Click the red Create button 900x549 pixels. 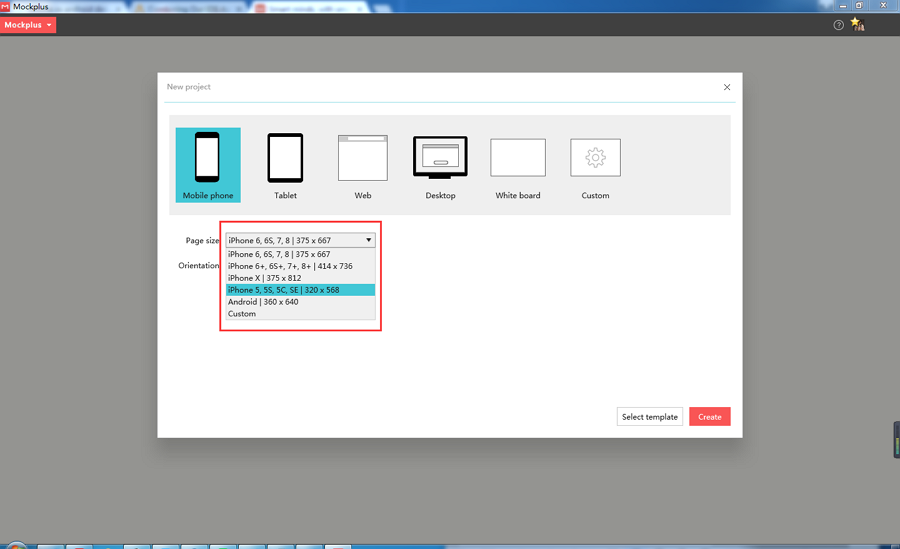pos(710,417)
